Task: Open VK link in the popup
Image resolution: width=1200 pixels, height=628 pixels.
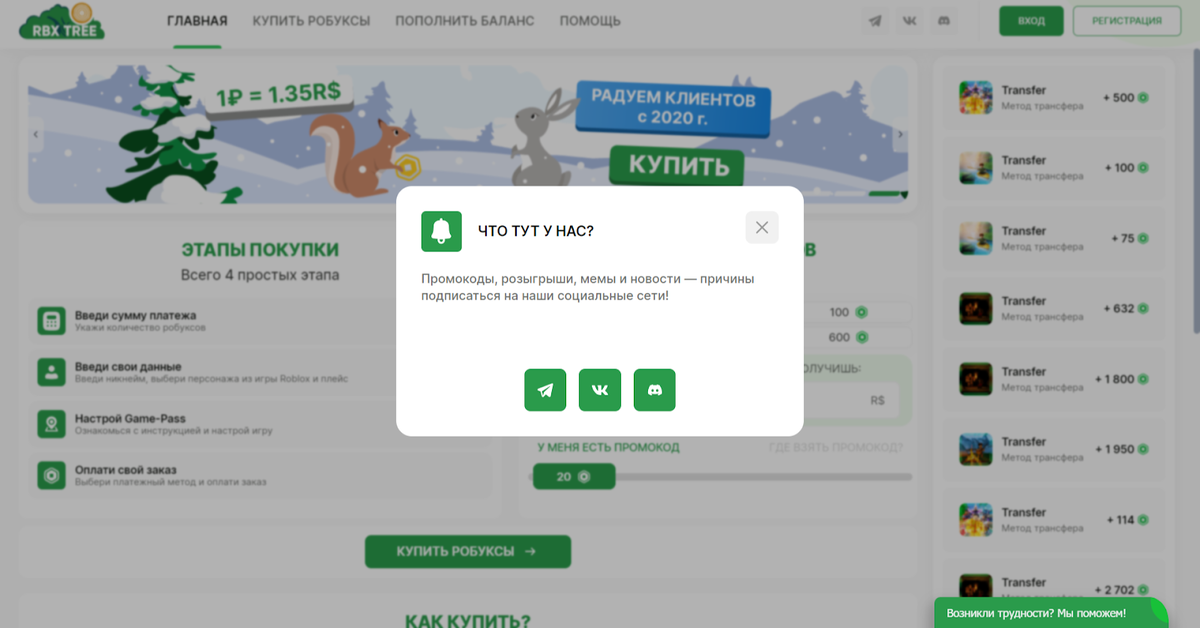Action: (600, 390)
